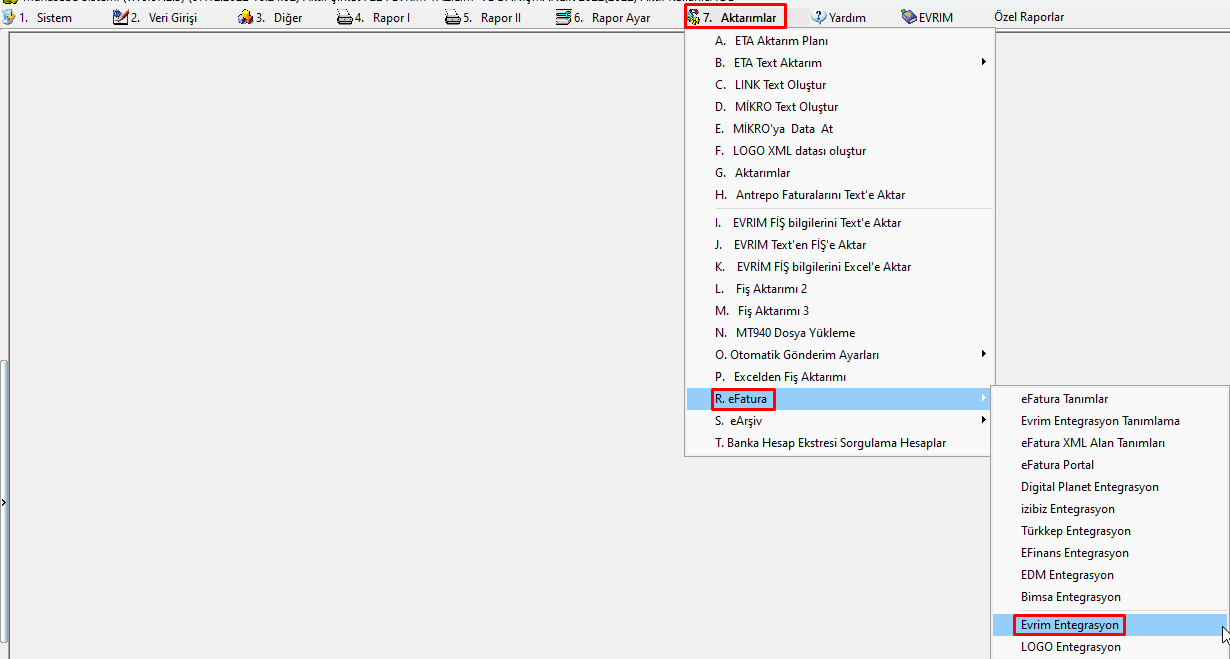
Task: Select LOGO XML datası oluştur
Action: [x=839, y=151]
